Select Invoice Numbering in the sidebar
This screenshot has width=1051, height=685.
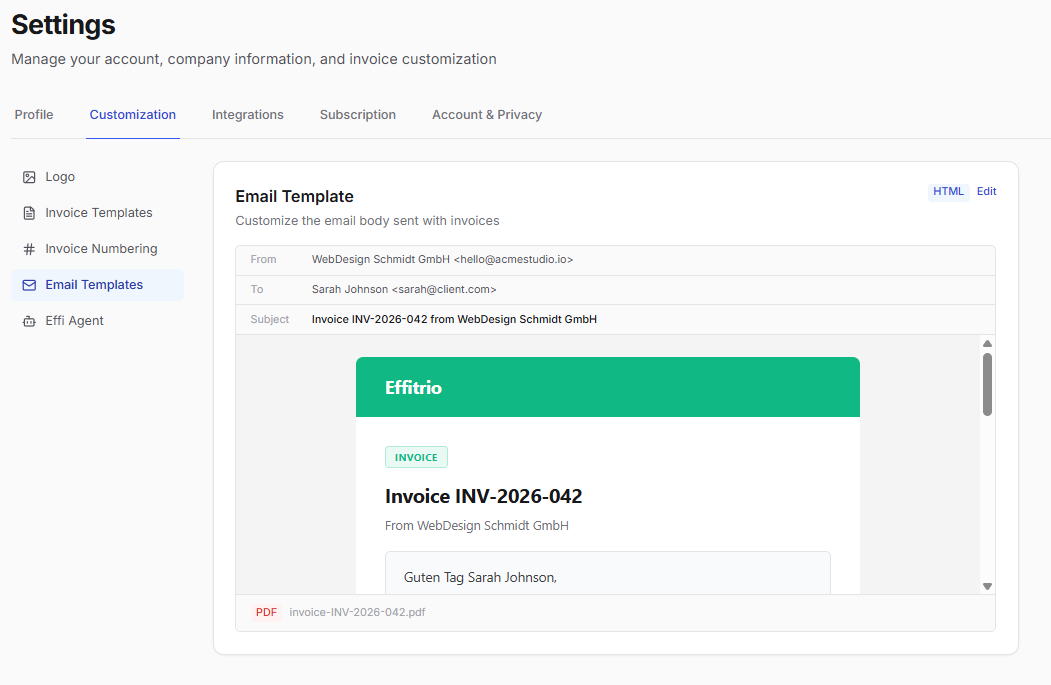[97, 249]
